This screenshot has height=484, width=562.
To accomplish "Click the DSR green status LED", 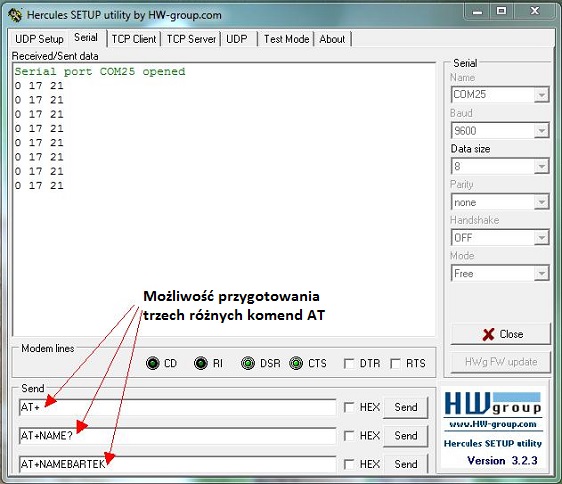I will click(248, 363).
